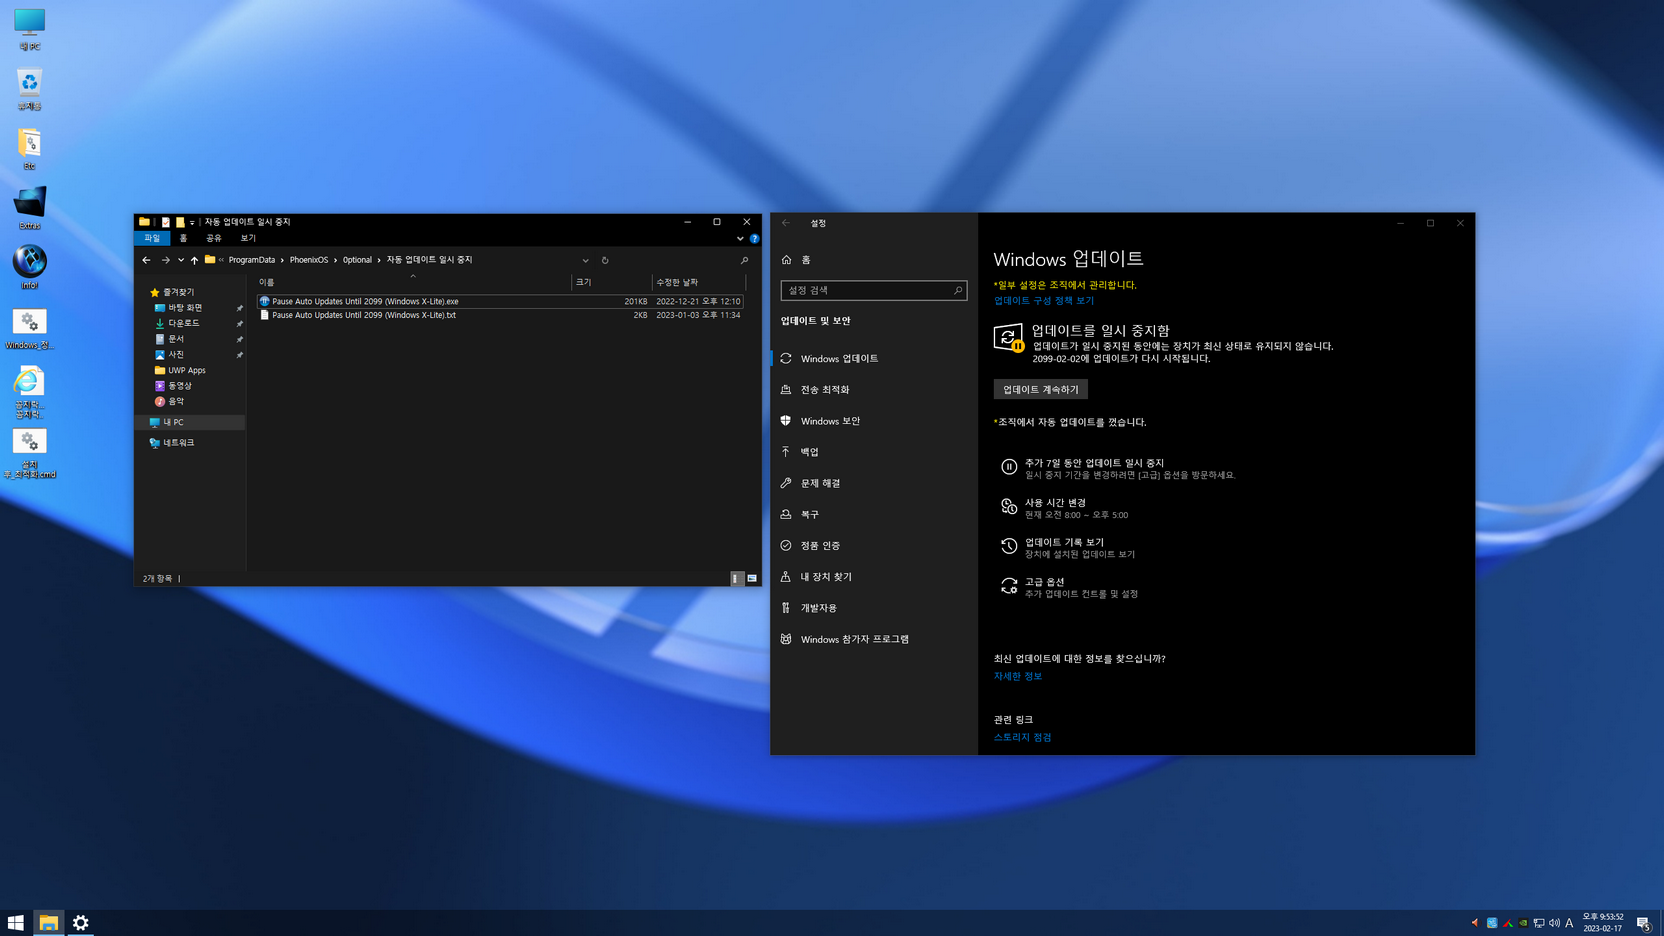1664x936 pixels.
Task: Select 내 PC in the navigation pane
Action: [190, 422]
